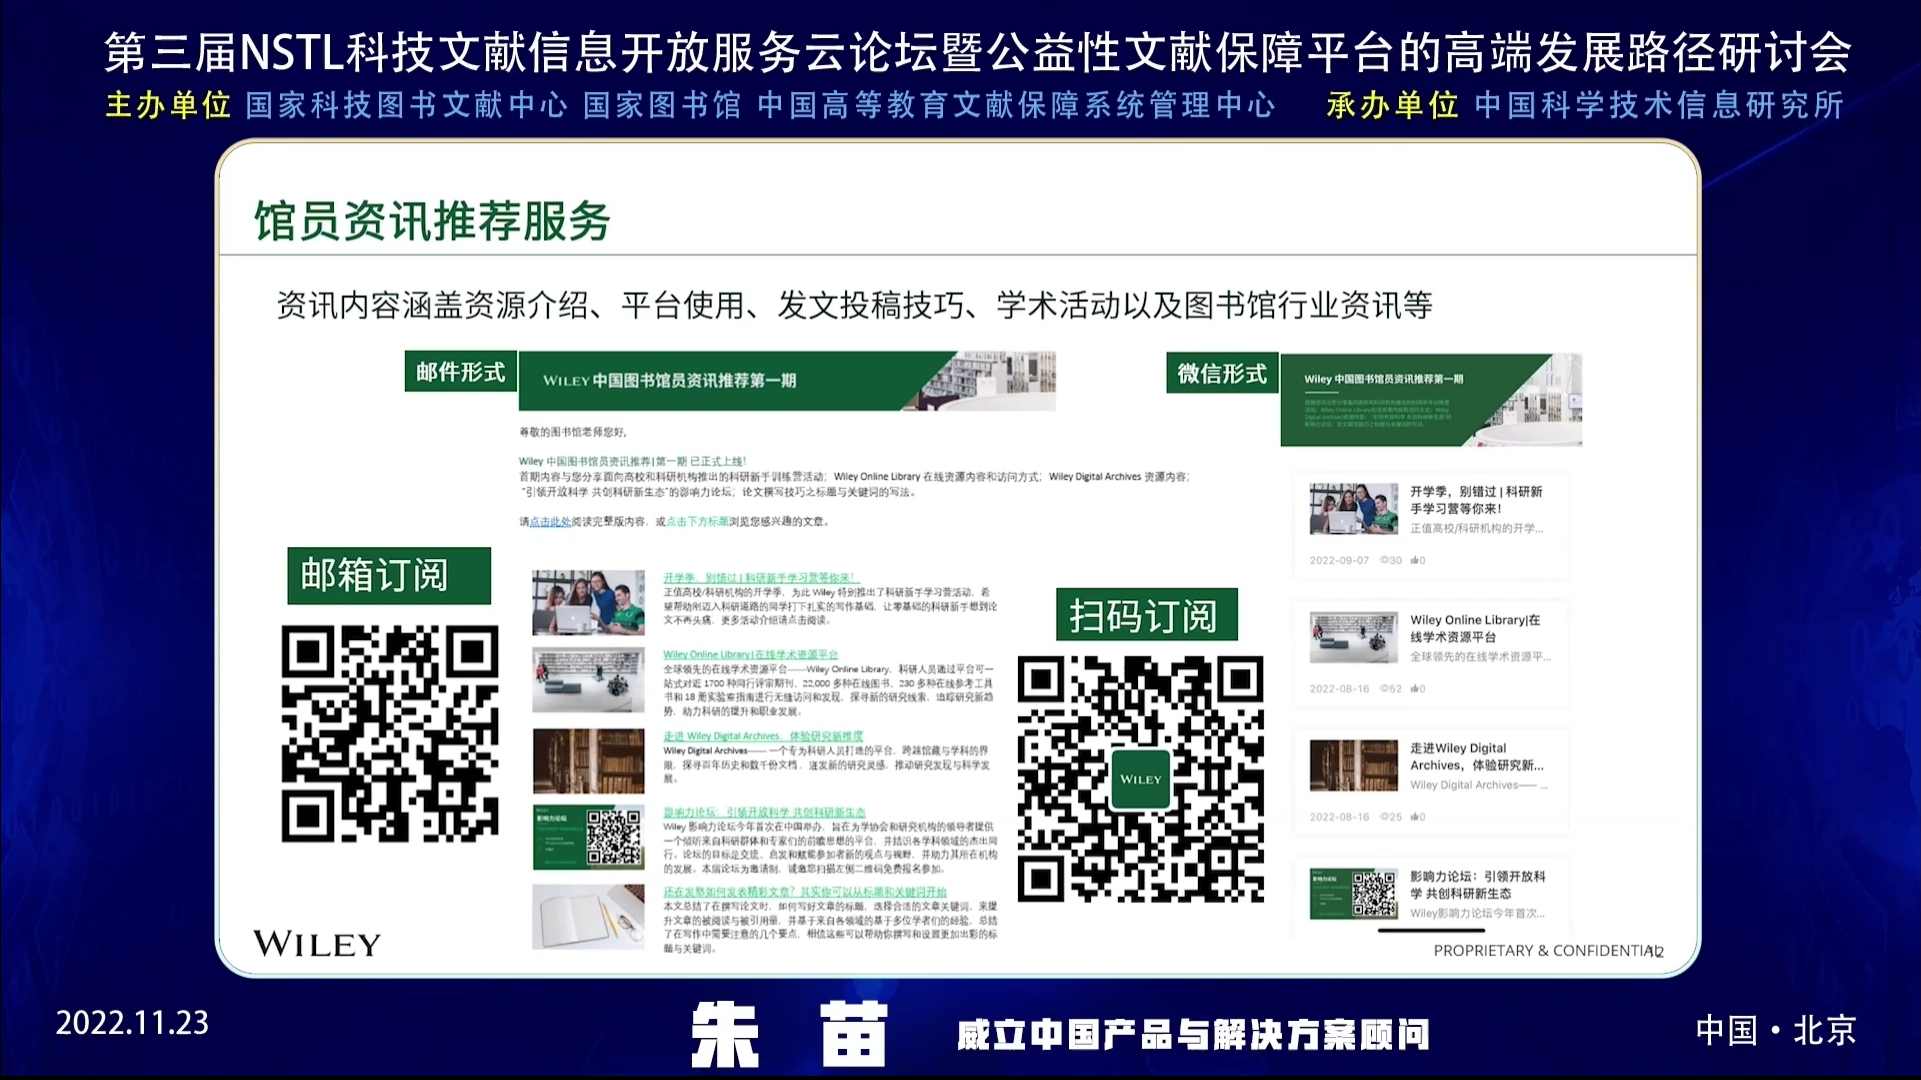The image size is (1921, 1080).
Task: Click the green 邮件形式 label
Action: coord(460,371)
